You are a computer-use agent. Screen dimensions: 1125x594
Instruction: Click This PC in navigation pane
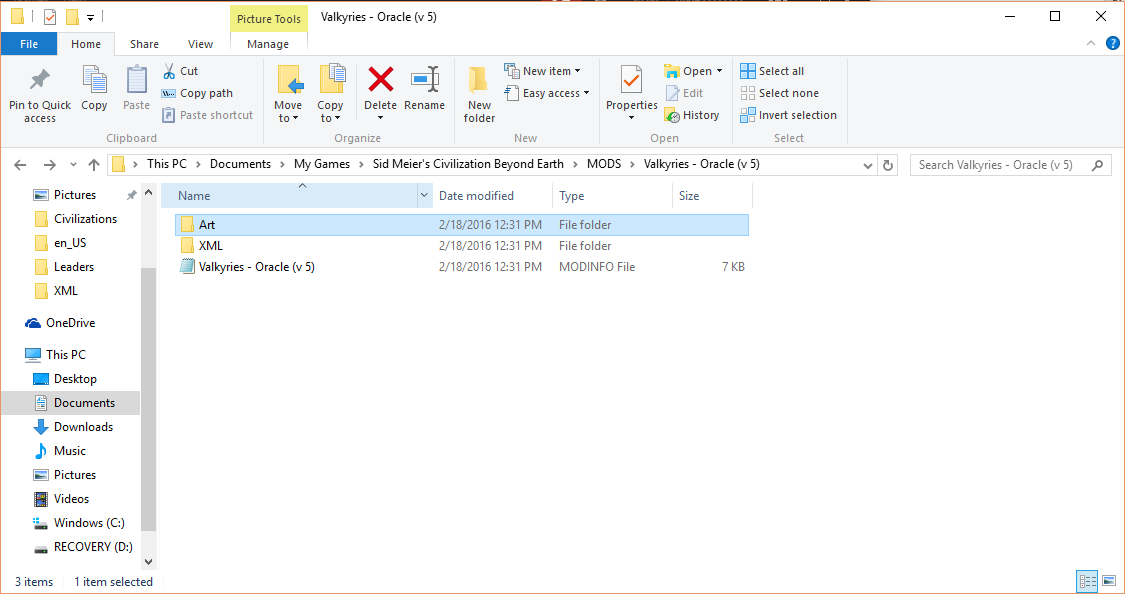point(65,354)
